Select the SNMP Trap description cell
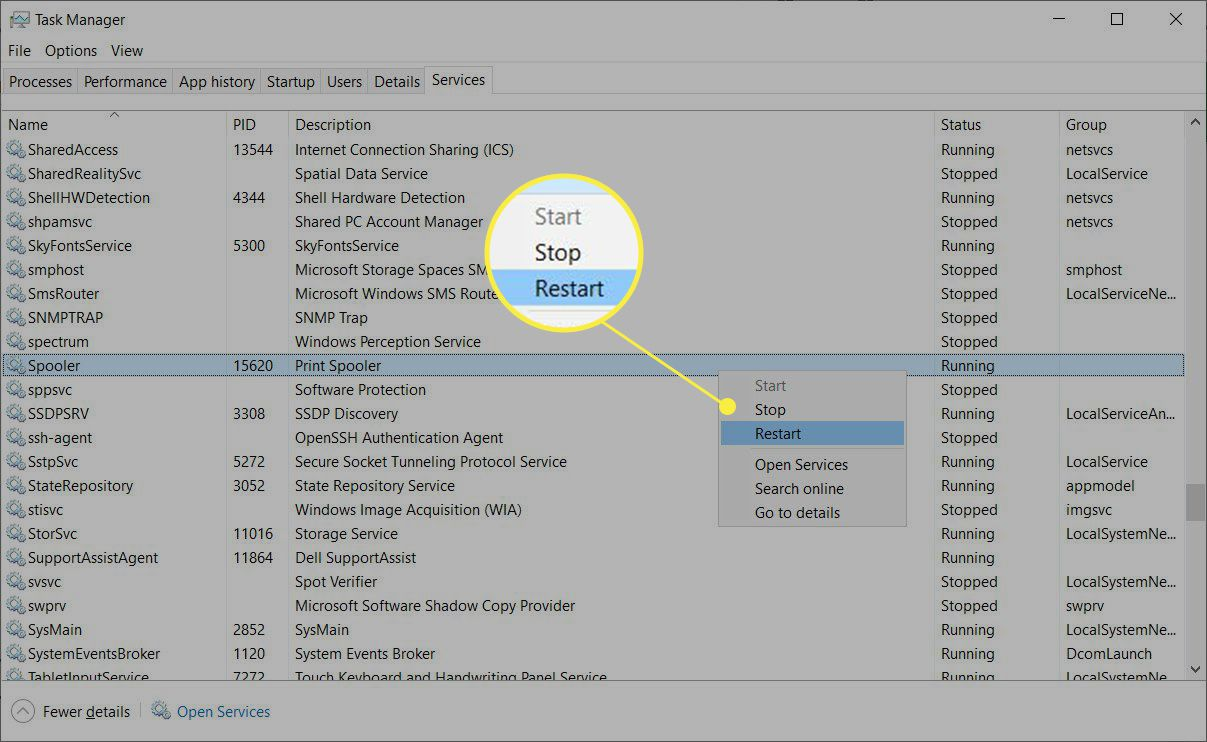The height and width of the screenshot is (742, 1207). (331, 318)
